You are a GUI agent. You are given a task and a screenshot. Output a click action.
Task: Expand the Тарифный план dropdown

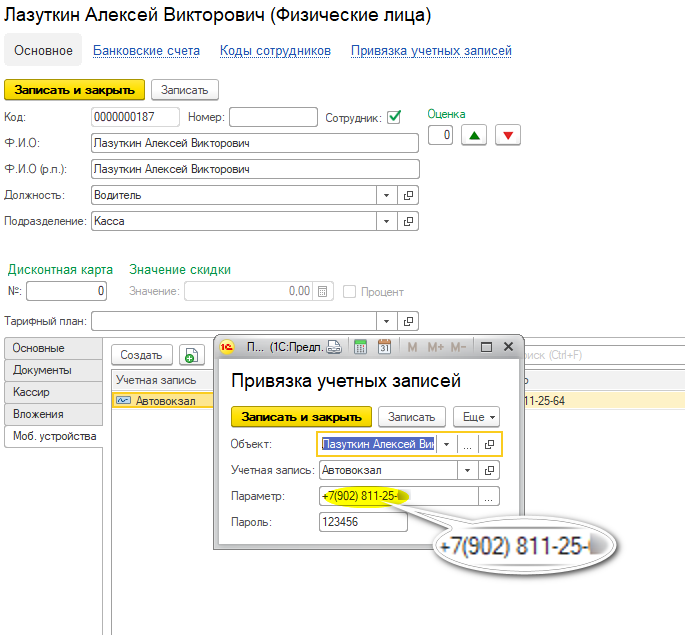(x=387, y=322)
